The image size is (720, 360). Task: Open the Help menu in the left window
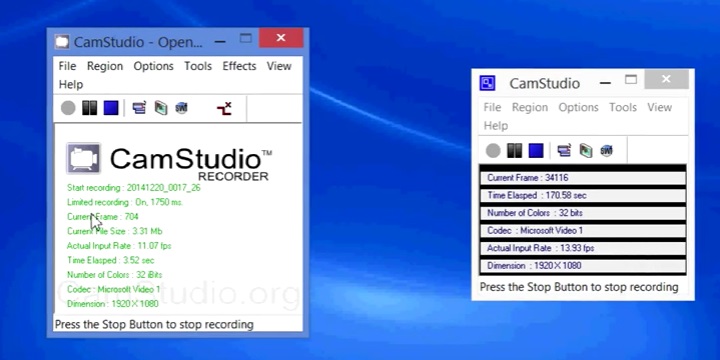[x=71, y=84]
